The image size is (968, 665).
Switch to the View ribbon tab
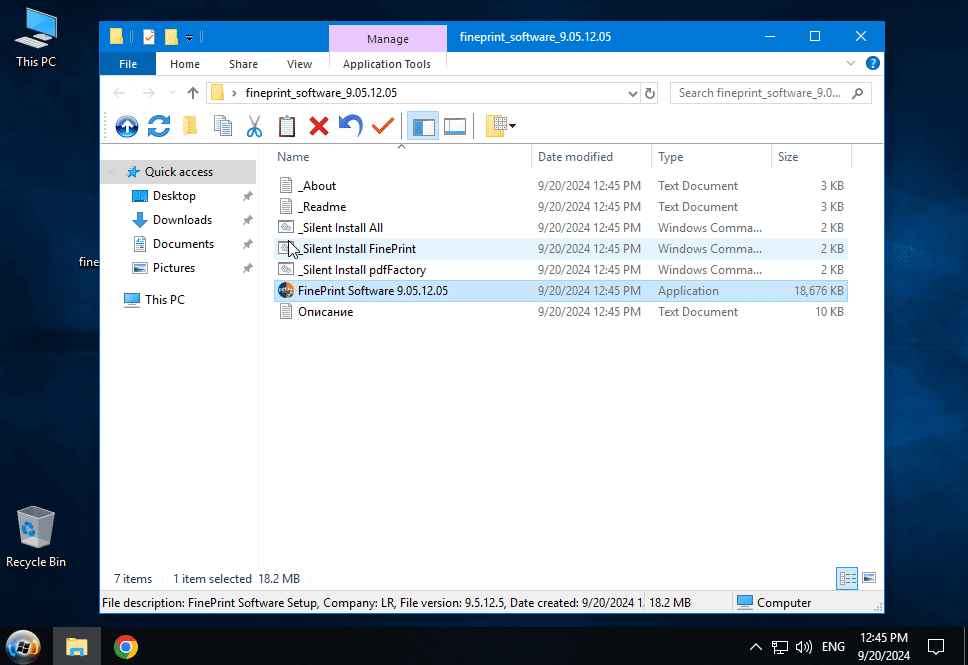(x=299, y=64)
